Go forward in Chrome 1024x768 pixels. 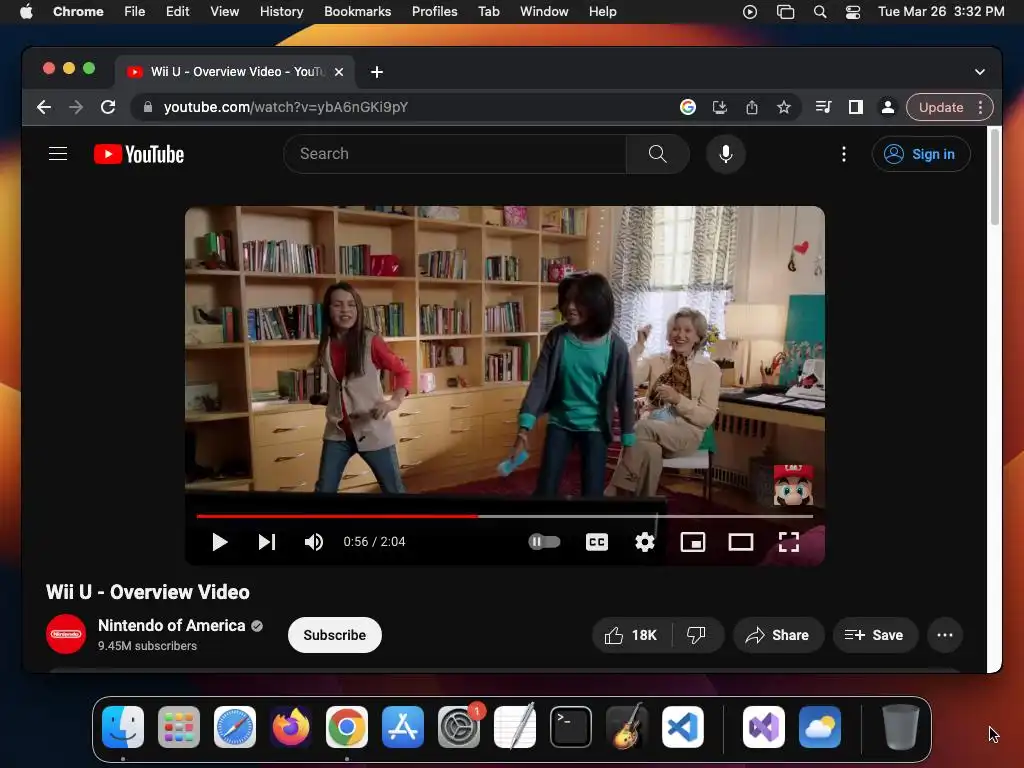76,107
